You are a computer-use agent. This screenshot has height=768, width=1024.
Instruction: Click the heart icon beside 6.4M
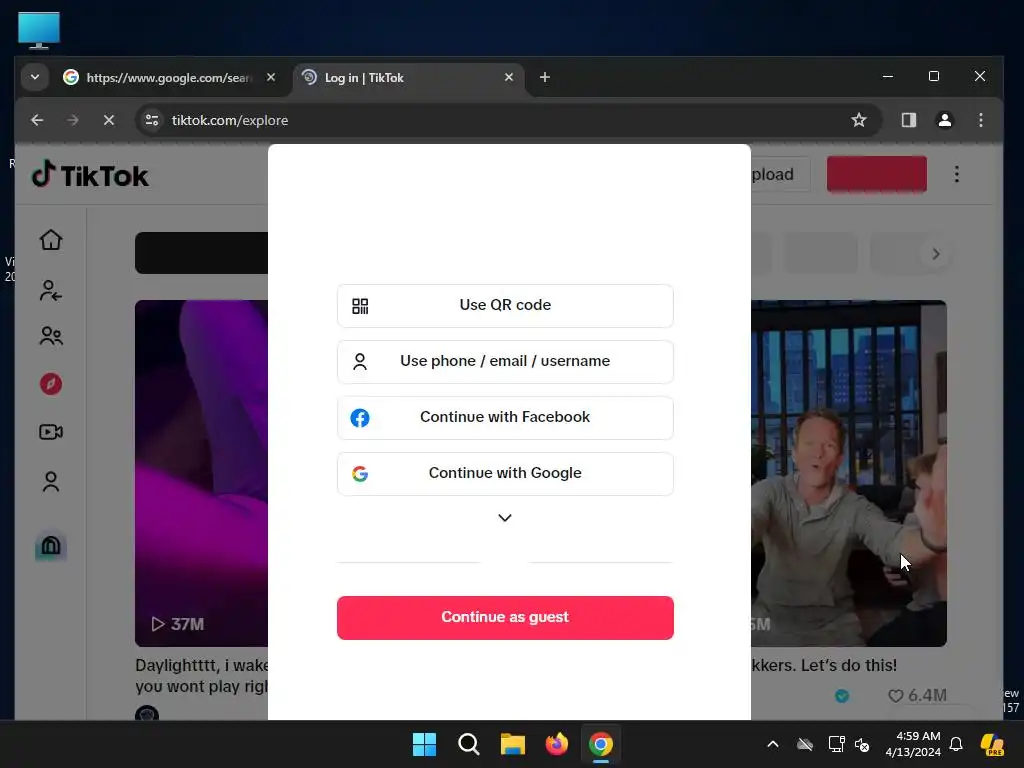point(895,696)
